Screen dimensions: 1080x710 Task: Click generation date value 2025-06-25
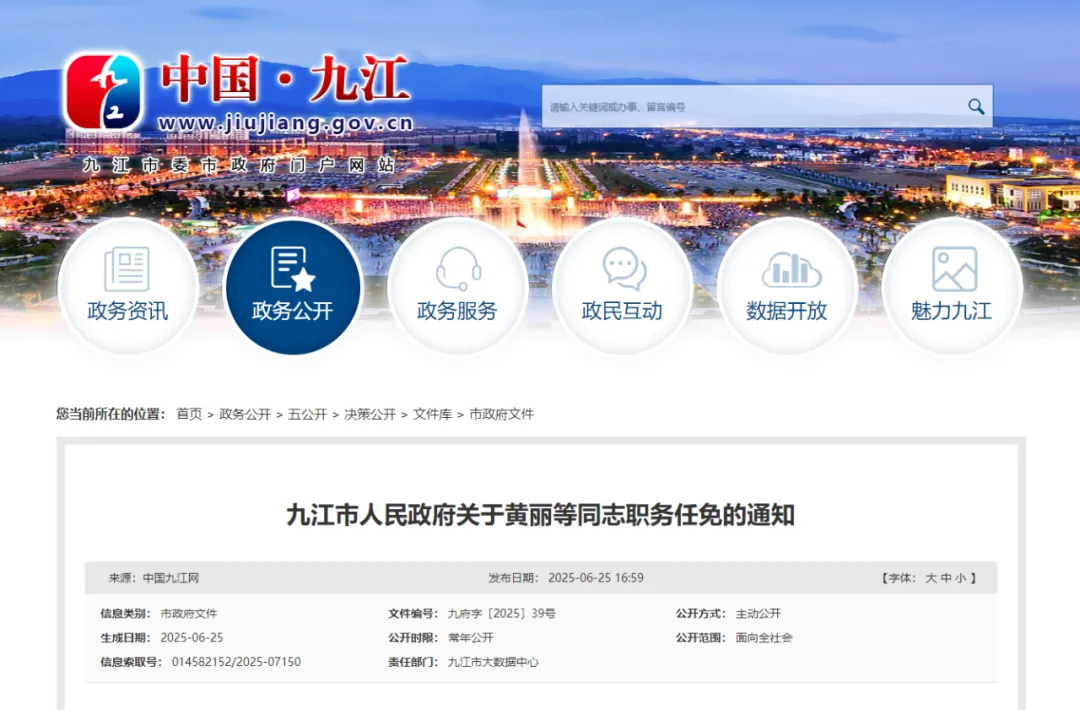tap(191, 638)
